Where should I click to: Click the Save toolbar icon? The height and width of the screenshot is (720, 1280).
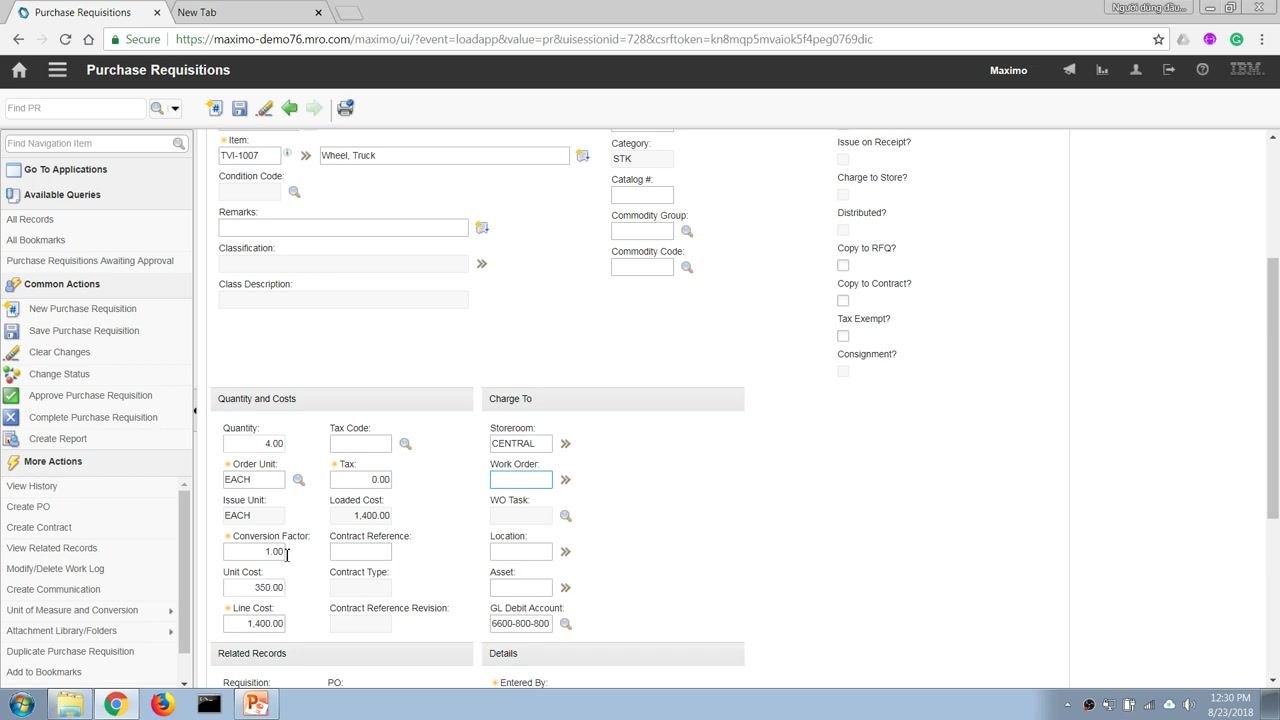click(239, 108)
